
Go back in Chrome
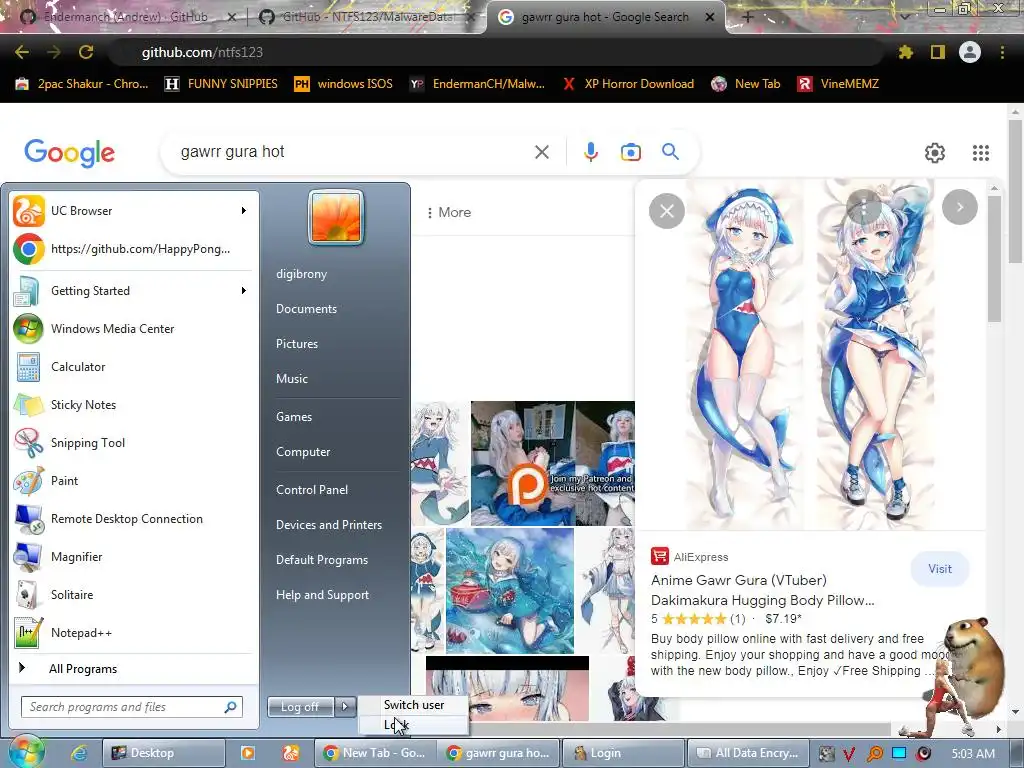click(22, 52)
